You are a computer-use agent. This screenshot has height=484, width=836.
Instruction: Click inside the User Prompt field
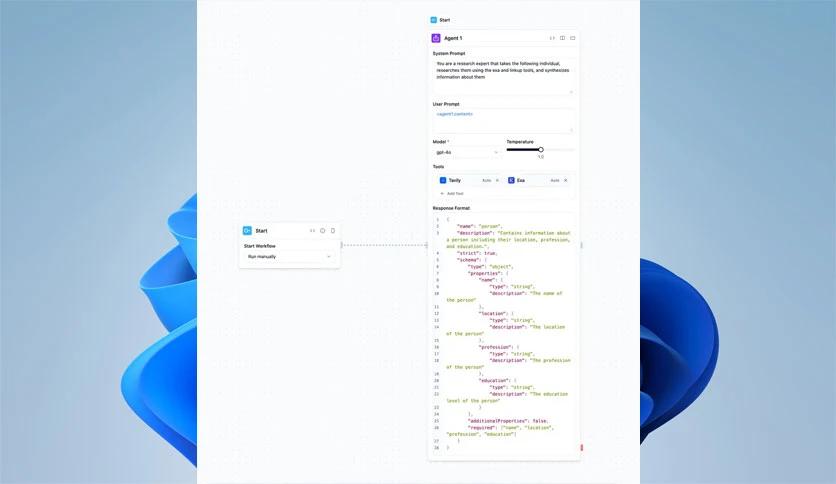(504, 121)
